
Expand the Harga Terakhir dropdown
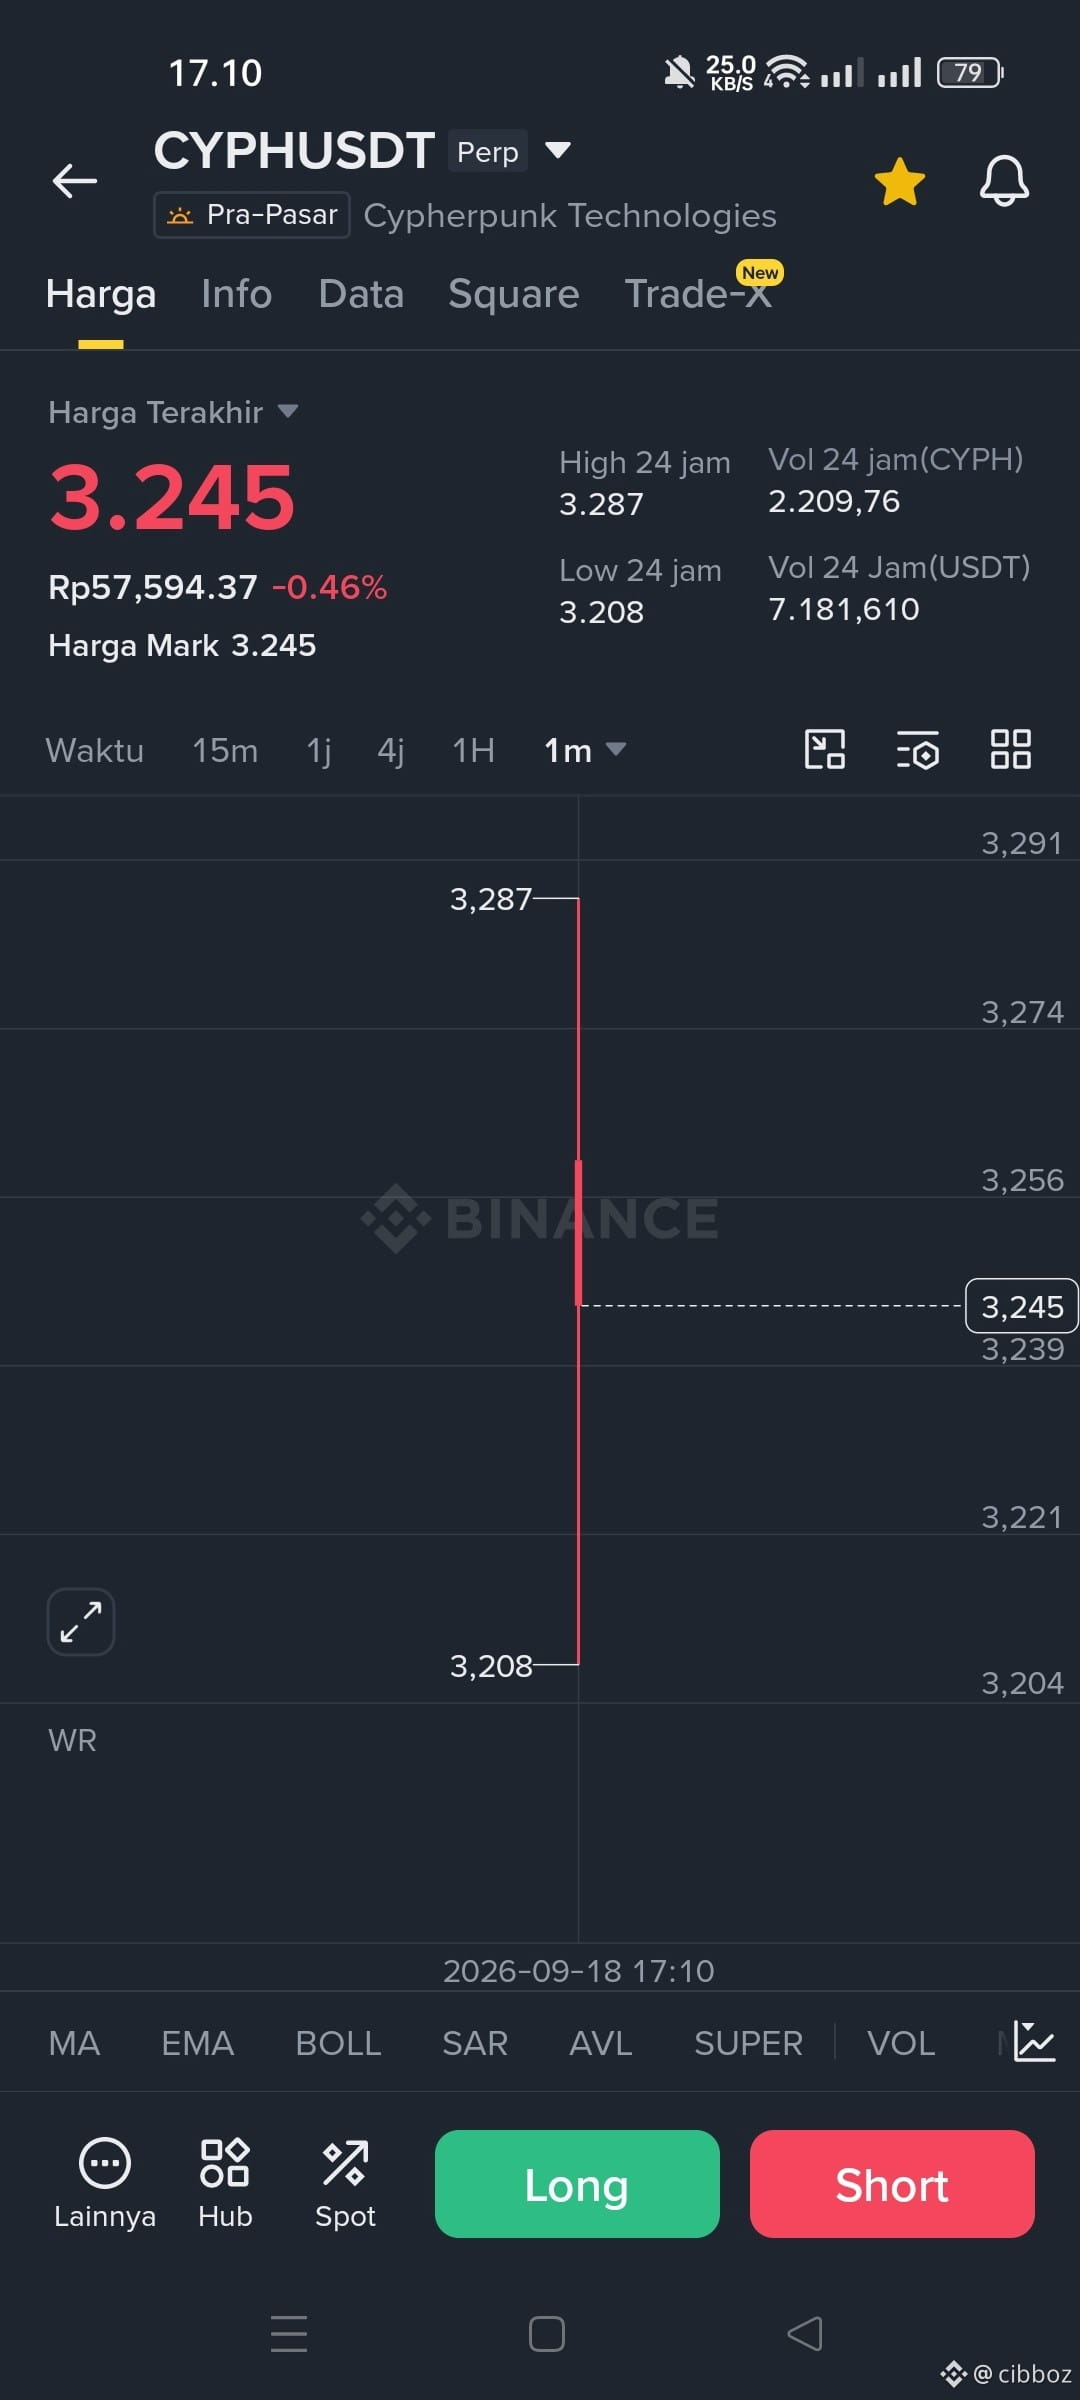click(288, 411)
